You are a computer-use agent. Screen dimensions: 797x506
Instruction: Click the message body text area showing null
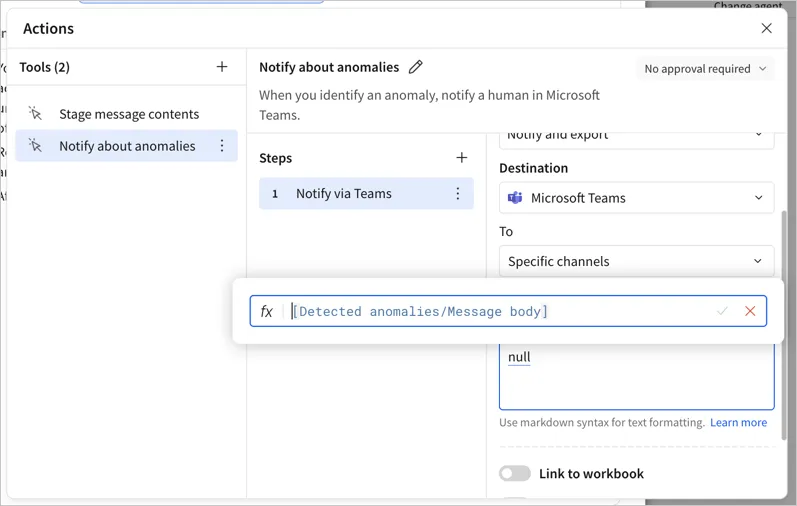(636, 376)
